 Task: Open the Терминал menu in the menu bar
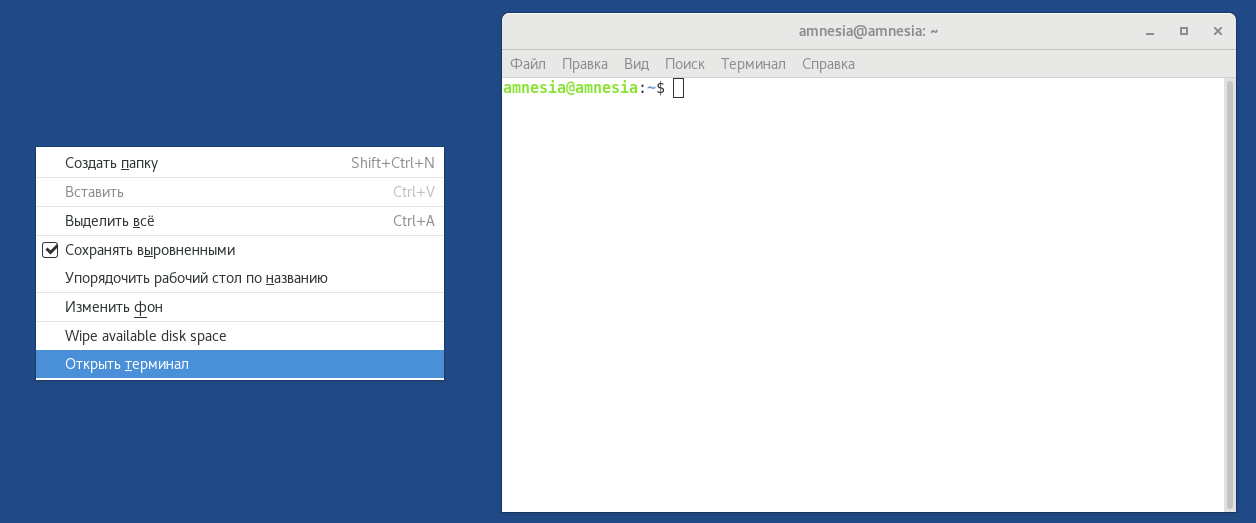pos(753,64)
